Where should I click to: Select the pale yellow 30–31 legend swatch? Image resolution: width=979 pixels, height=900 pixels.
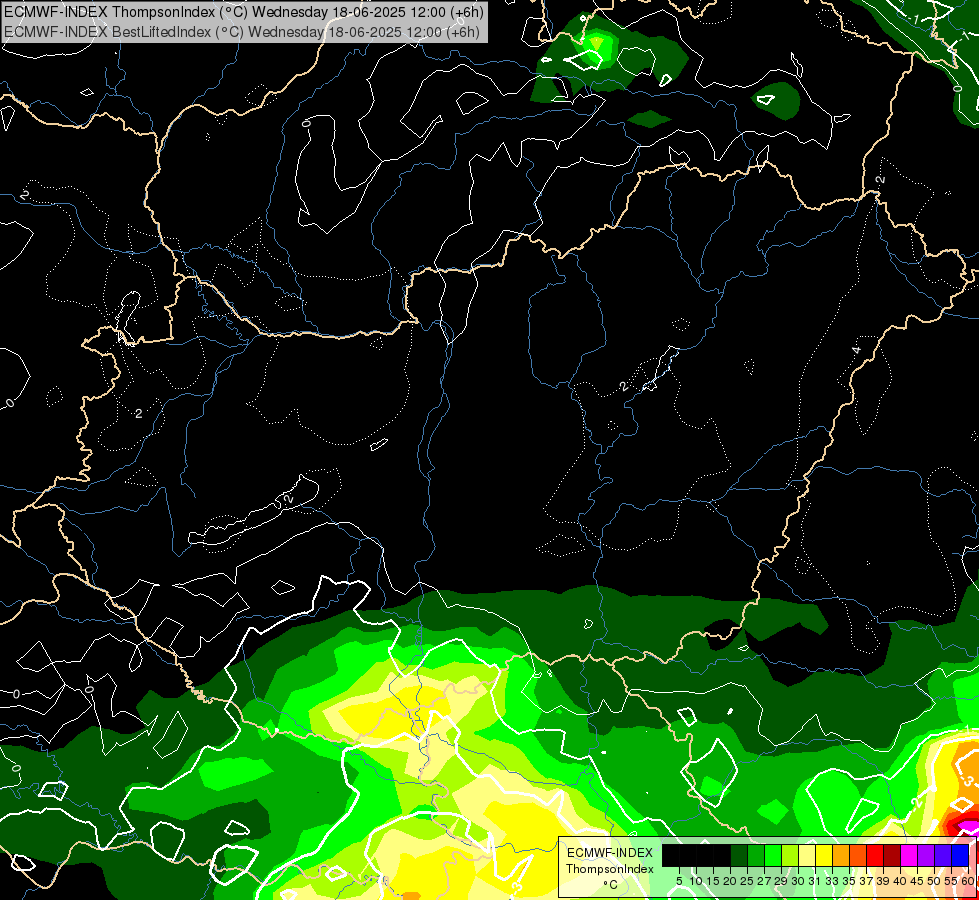click(807, 855)
